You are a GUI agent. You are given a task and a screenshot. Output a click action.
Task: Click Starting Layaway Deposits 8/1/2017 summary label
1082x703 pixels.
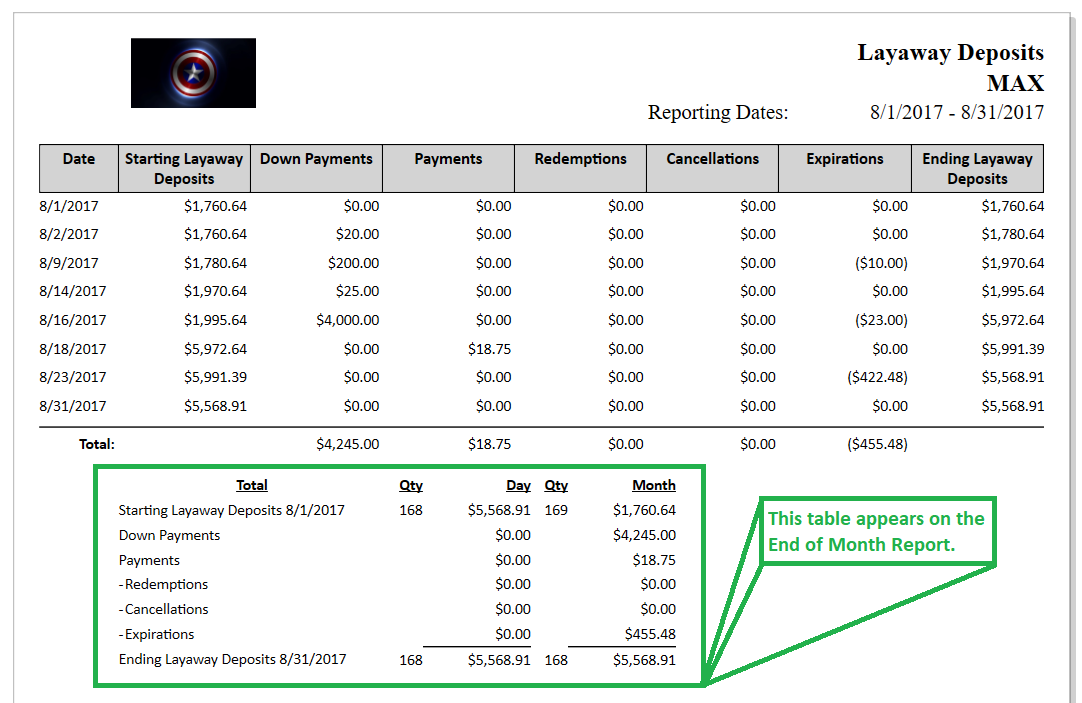[231, 511]
